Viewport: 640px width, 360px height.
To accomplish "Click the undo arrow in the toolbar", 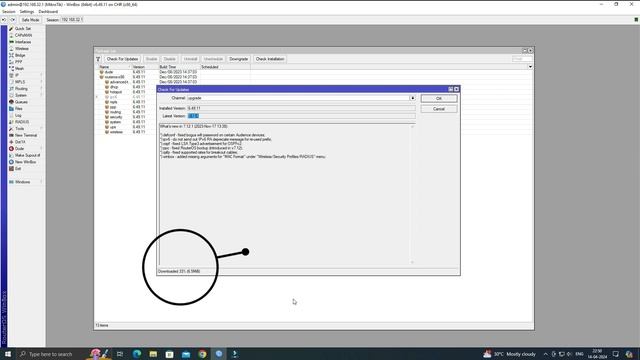I will (x=4, y=20).
